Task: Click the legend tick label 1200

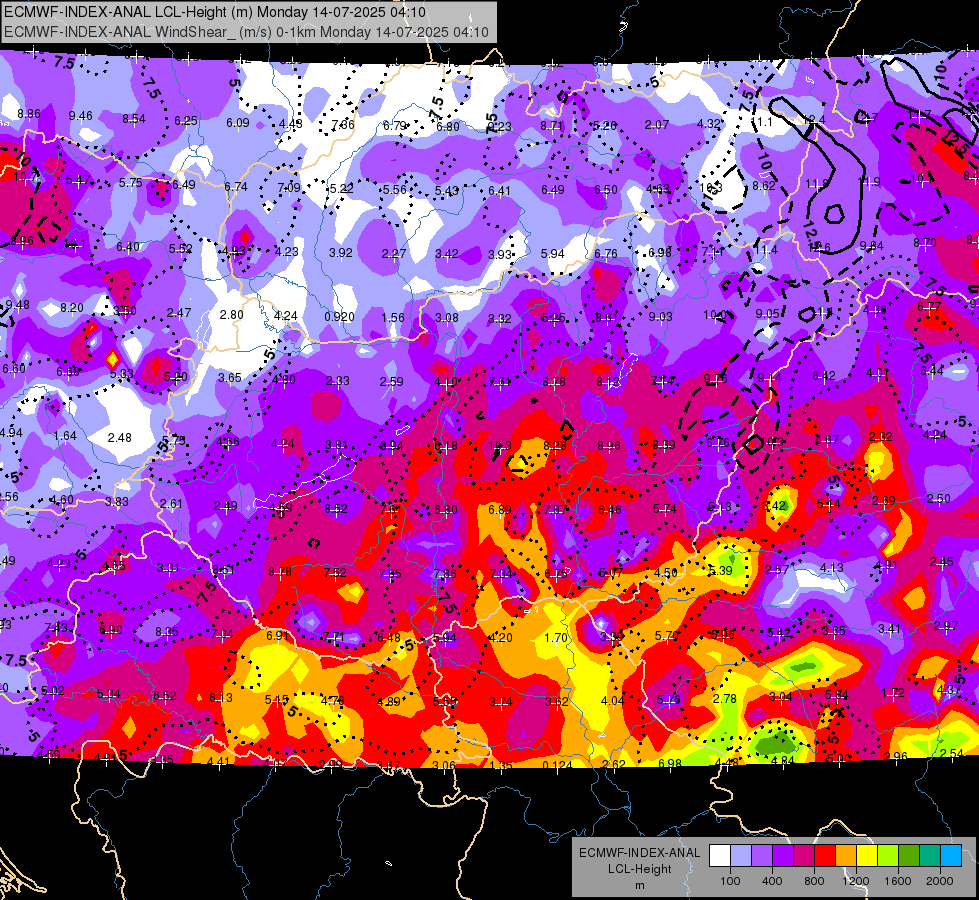Action: pos(855,881)
